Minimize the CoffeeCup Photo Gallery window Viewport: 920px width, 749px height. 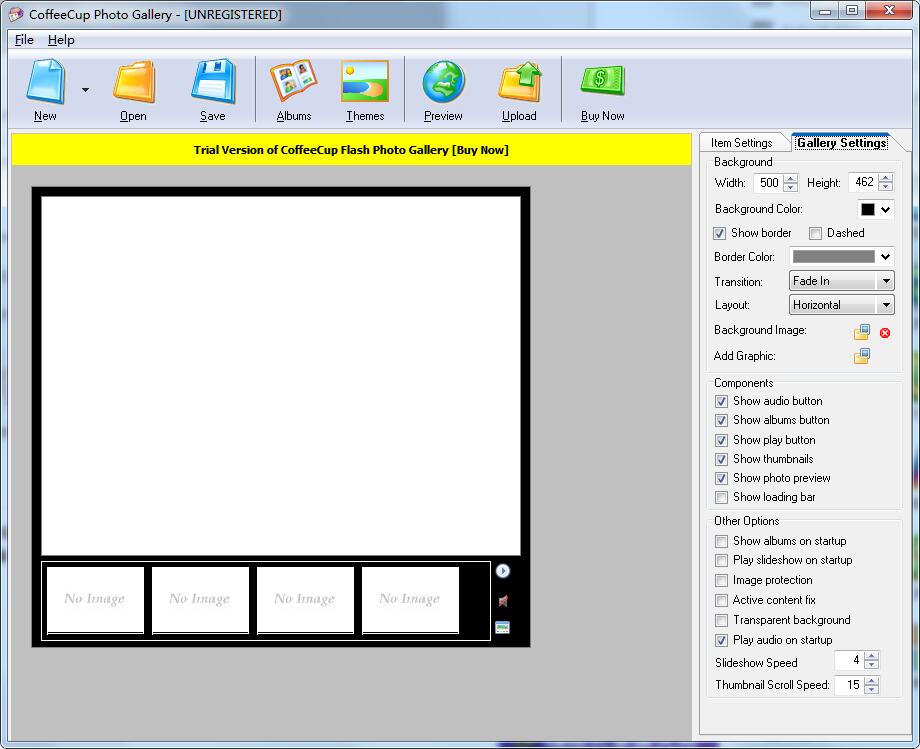[x=825, y=11]
